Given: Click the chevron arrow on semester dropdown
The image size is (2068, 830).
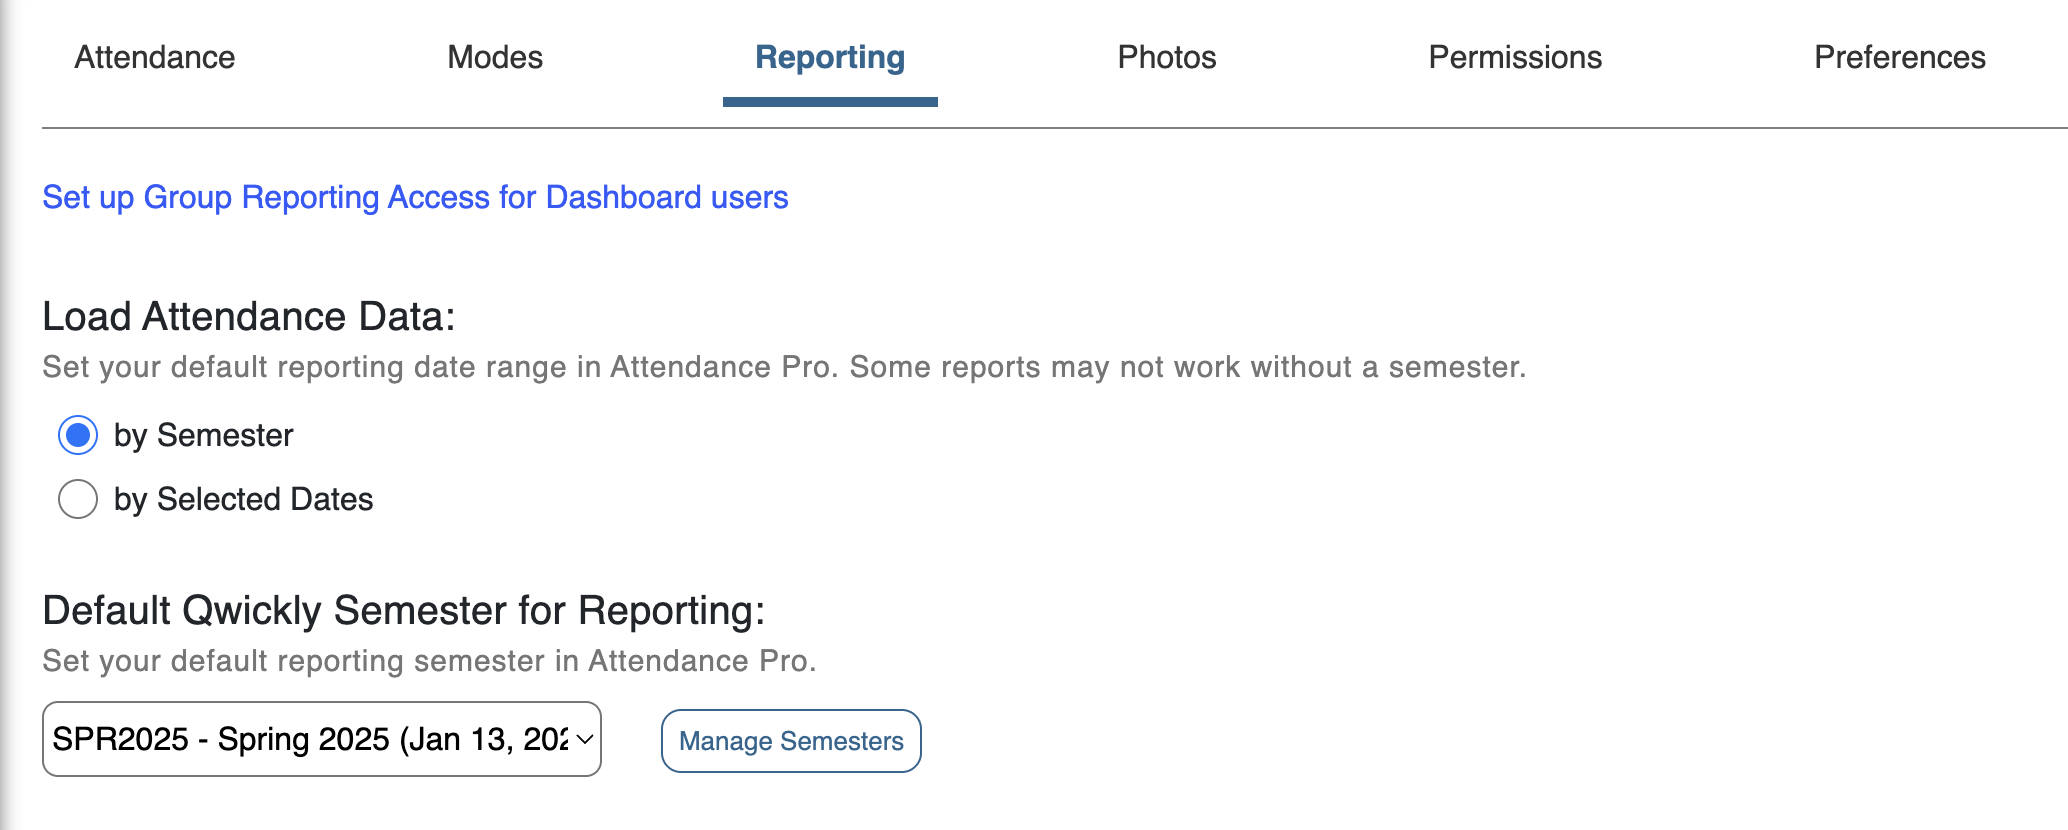Looking at the screenshot, I should (x=585, y=740).
